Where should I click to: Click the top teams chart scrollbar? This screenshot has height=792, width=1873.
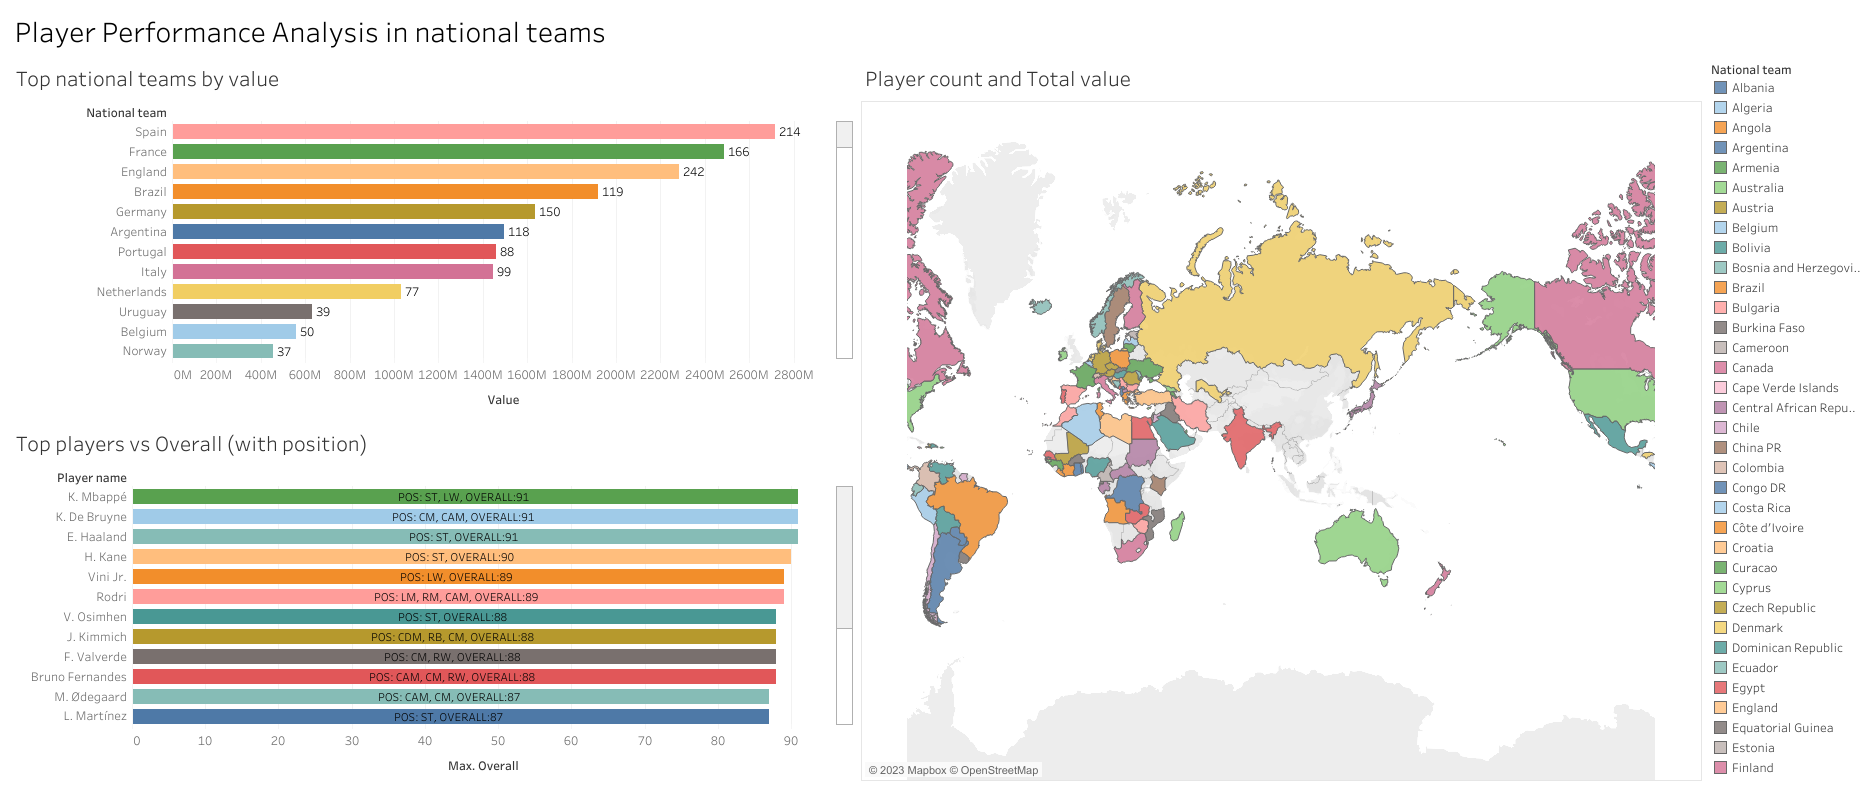tap(844, 240)
